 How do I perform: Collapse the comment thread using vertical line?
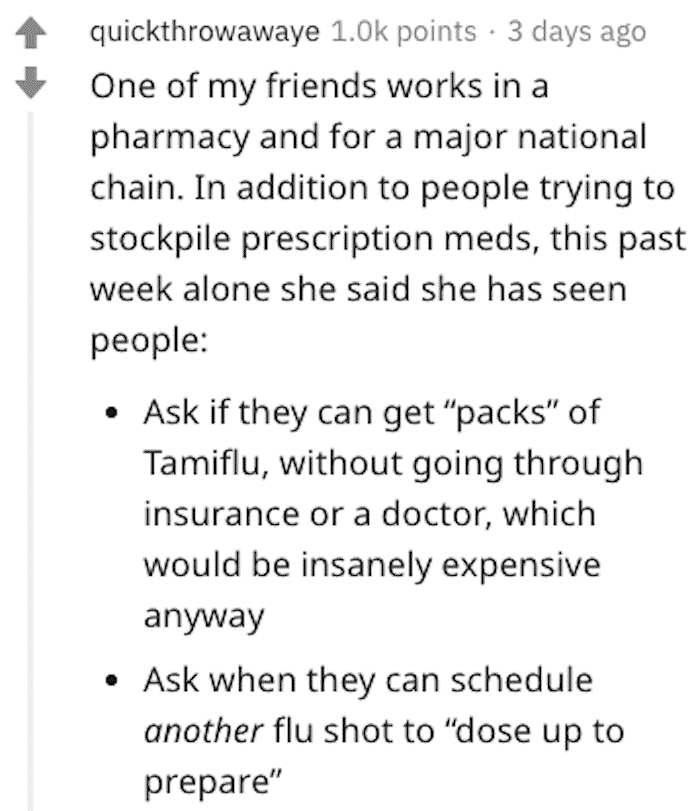pos(31,460)
